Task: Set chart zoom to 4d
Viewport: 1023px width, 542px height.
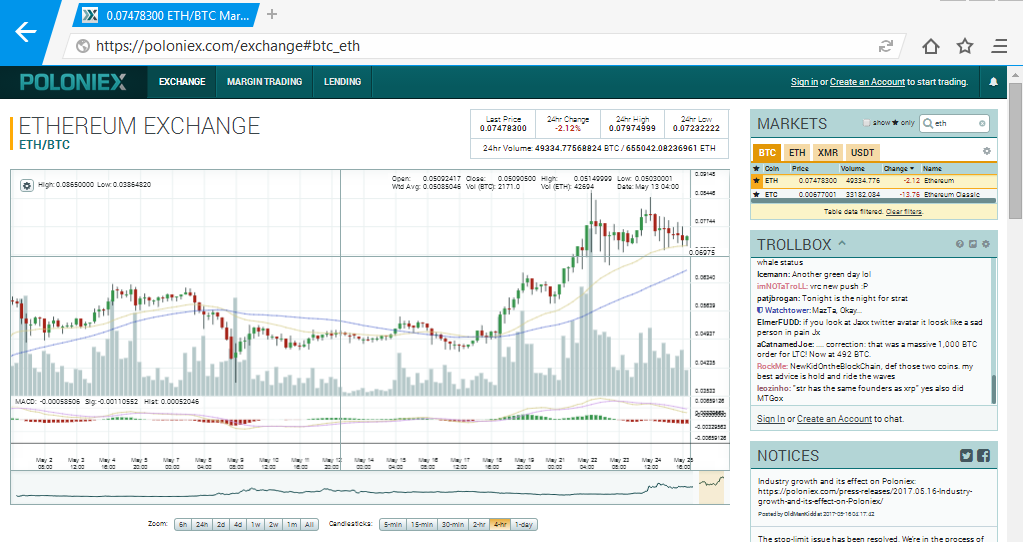Action: [x=238, y=524]
